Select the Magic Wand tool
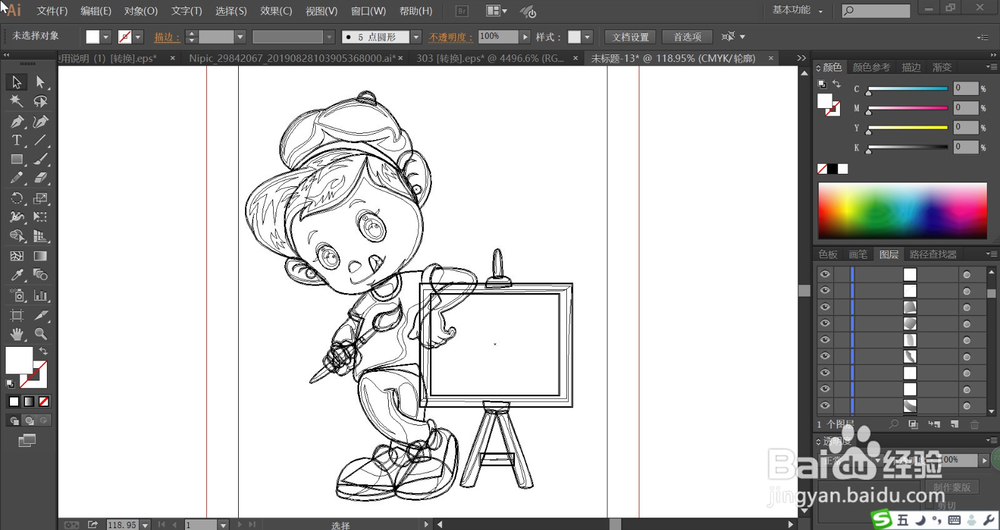1000x530 pixels. coord(17,101)
